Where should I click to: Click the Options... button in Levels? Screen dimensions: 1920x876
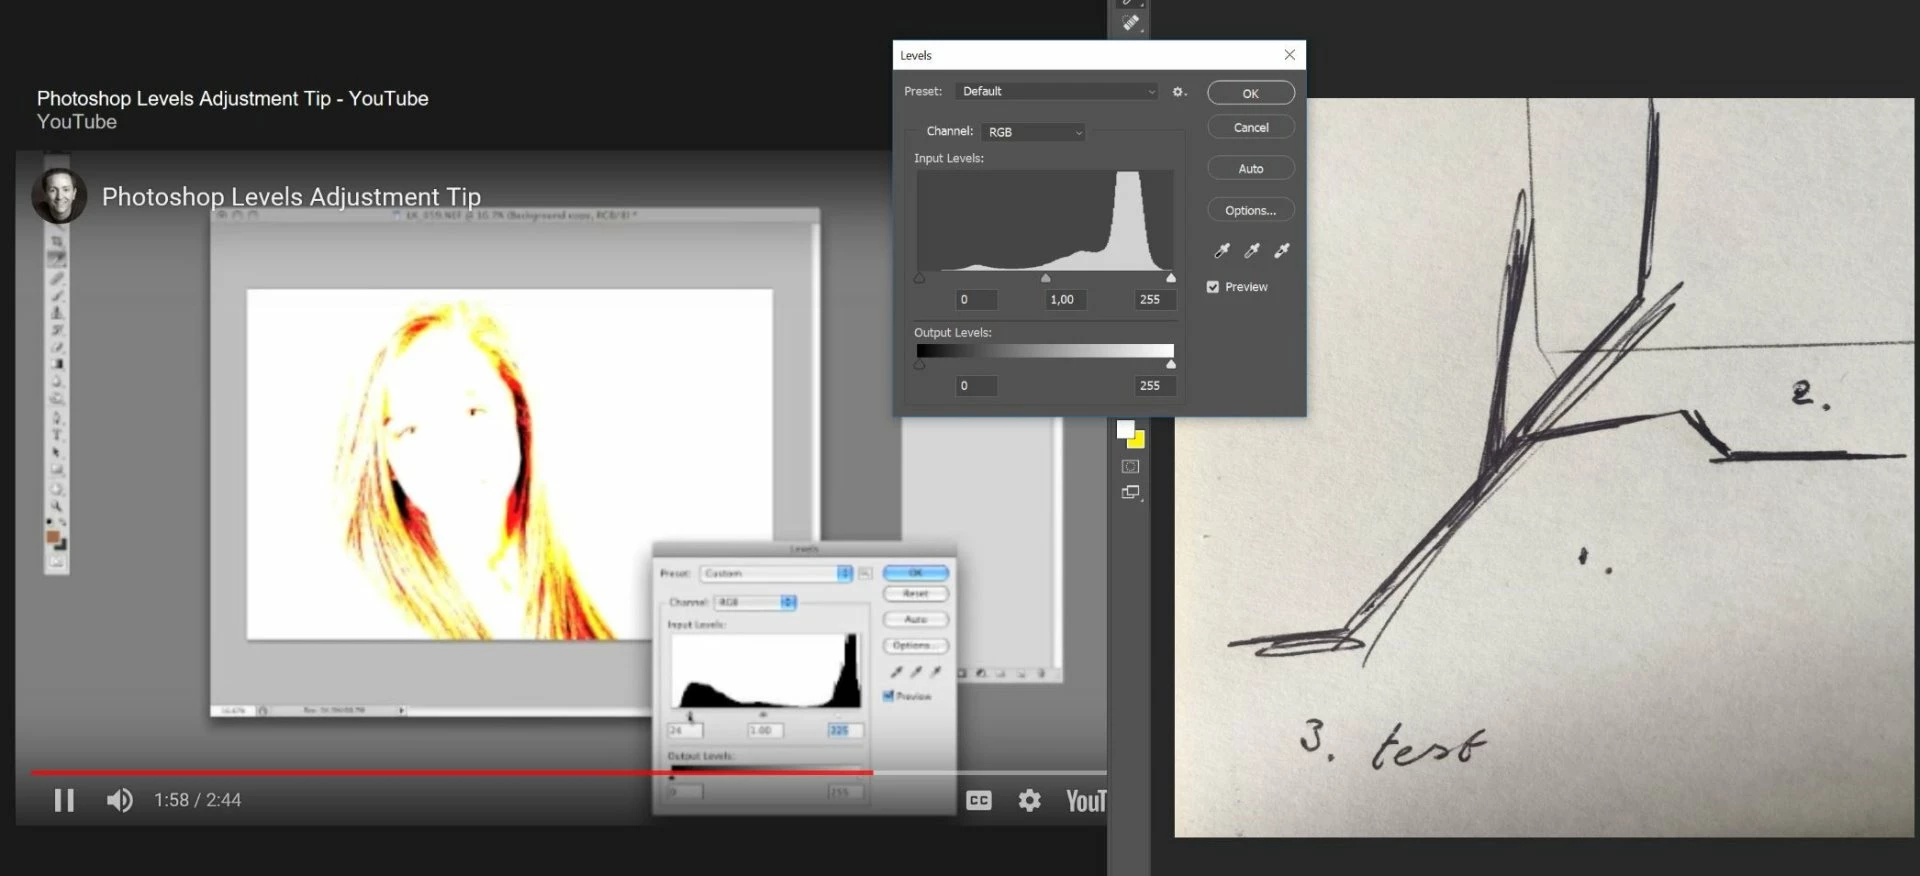1251,210
